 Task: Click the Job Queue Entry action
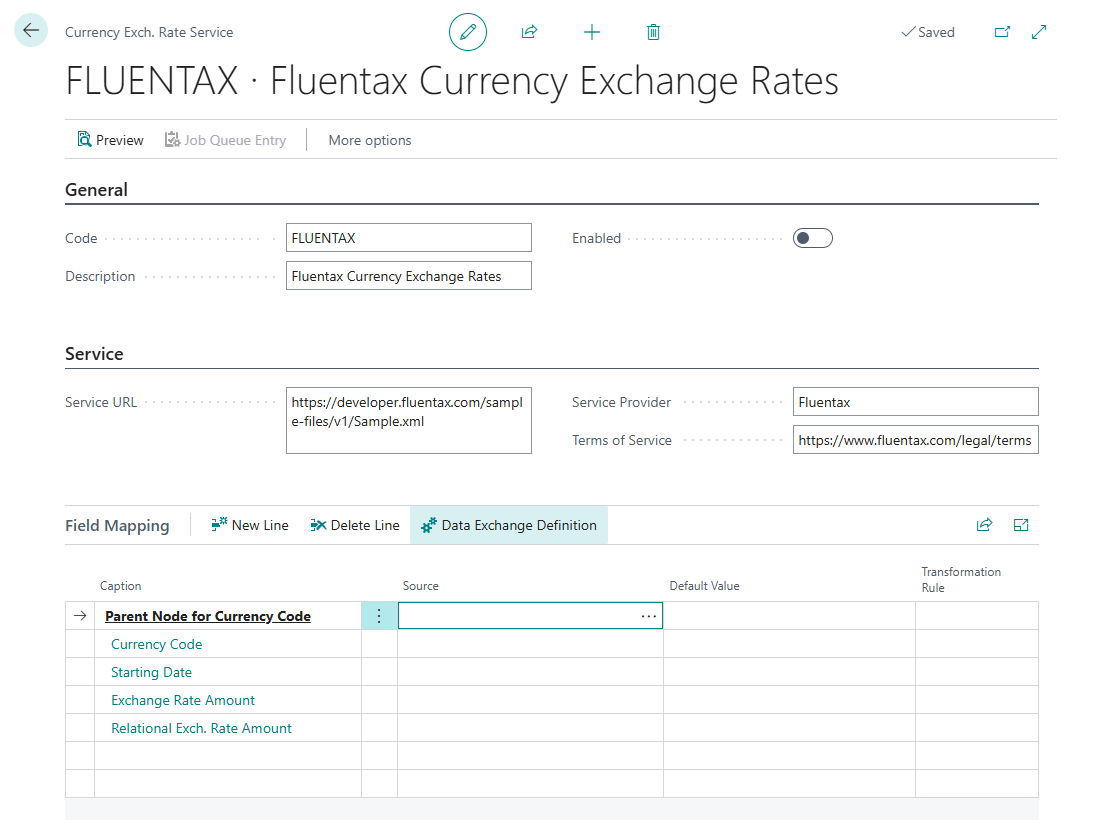pyautogui.click(x=225, y=140)
